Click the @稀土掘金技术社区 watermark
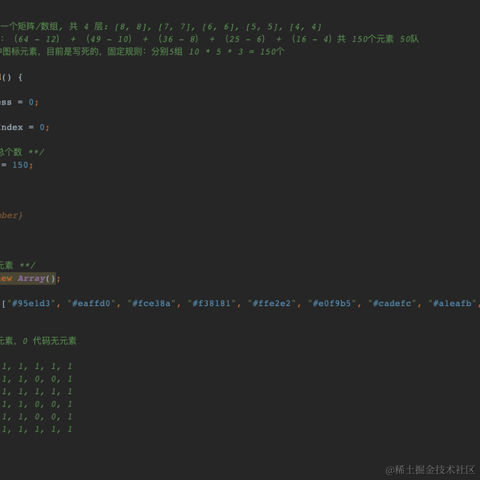Screen dimensions: 480x480 430,470
